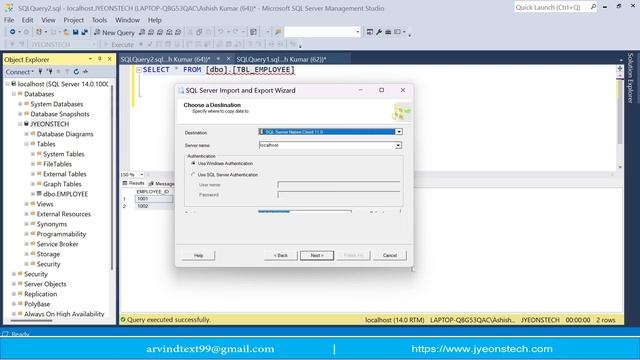This screenshot has width=640, height=360.
Task: Select Use Windows Authentication radio
Action: click(x=193, y=163)
